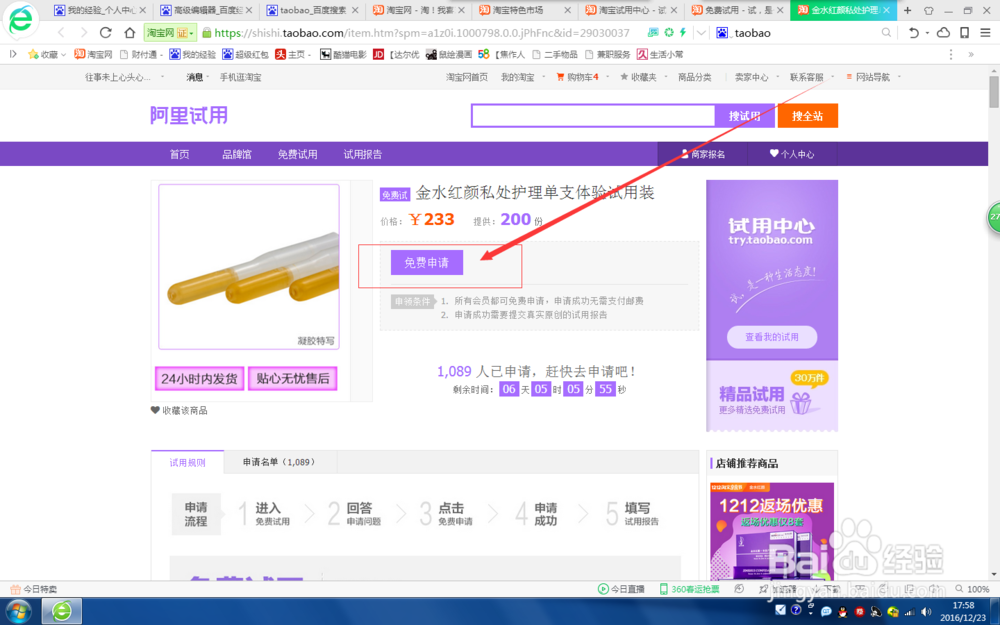
Task: Open the browser main menu icon
Action: (985, 33)
